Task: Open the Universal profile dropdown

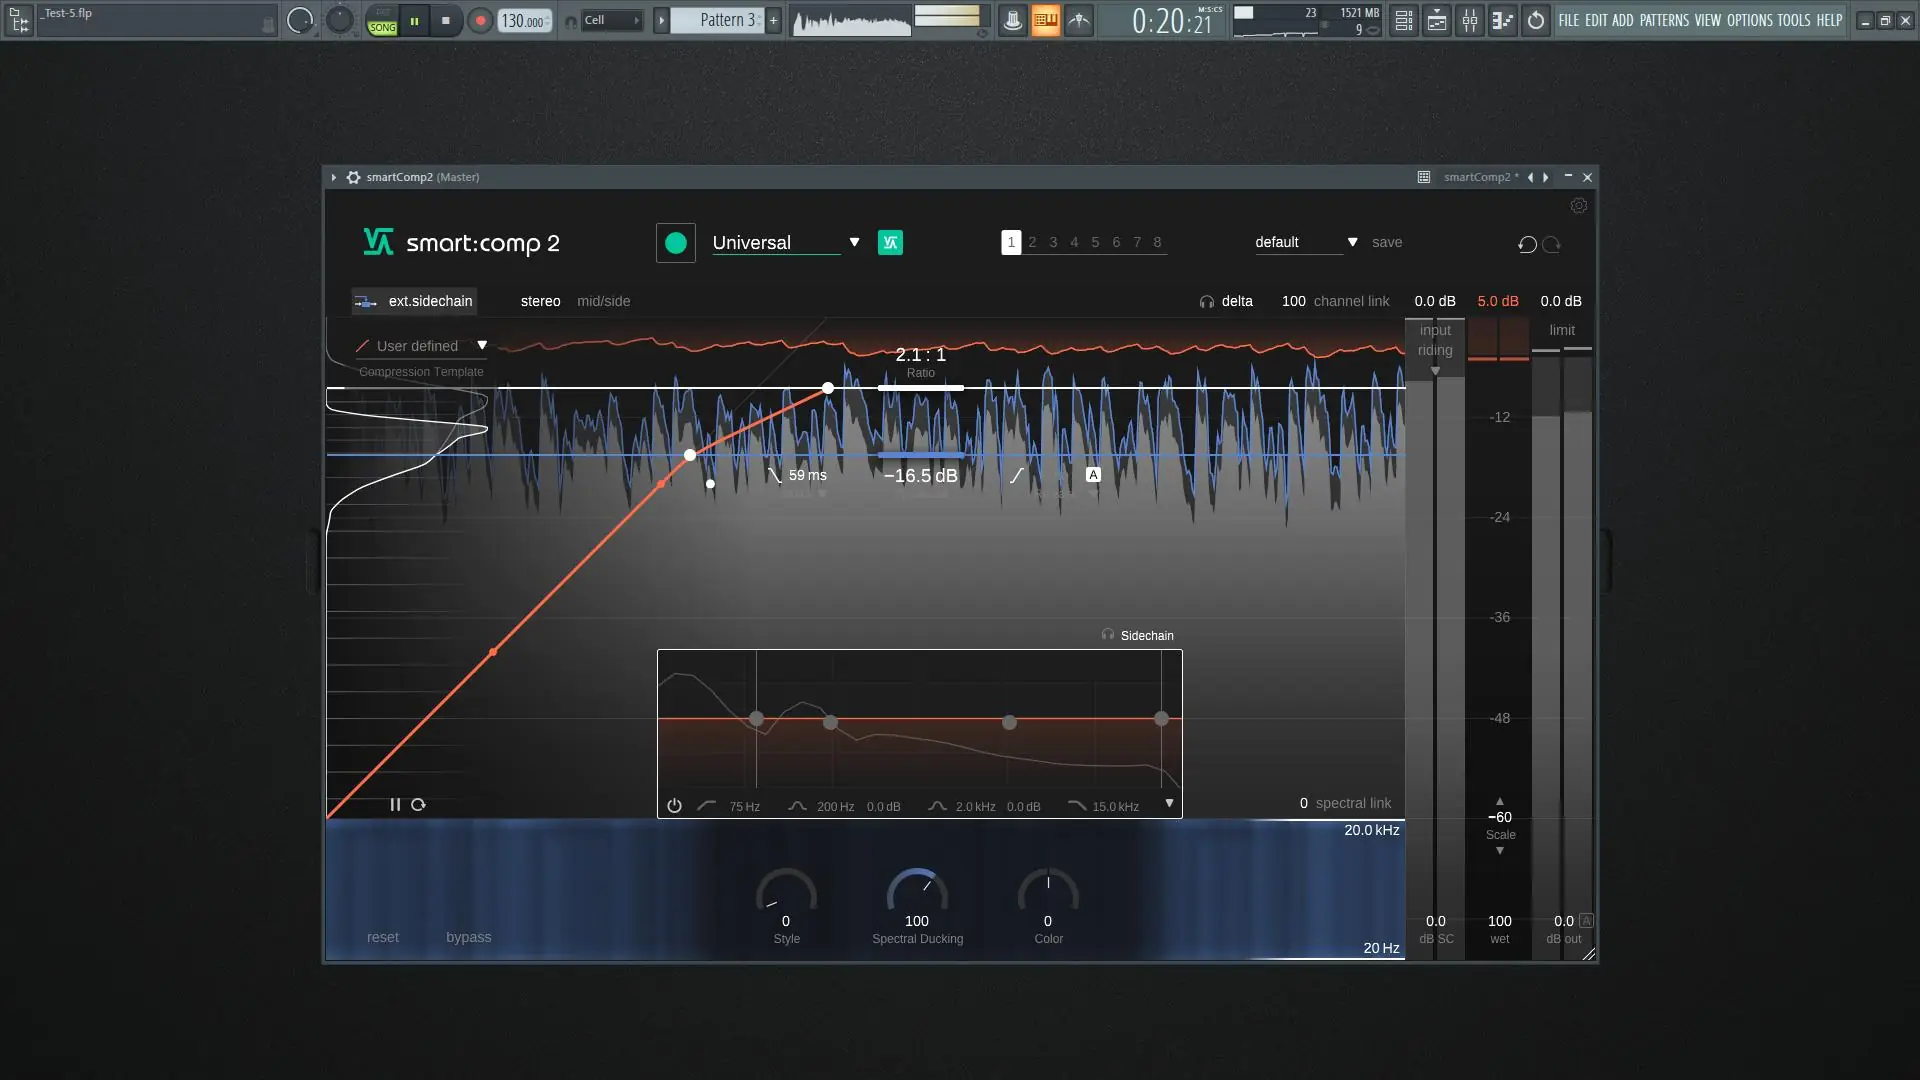Action: click(x=854, y=243)
